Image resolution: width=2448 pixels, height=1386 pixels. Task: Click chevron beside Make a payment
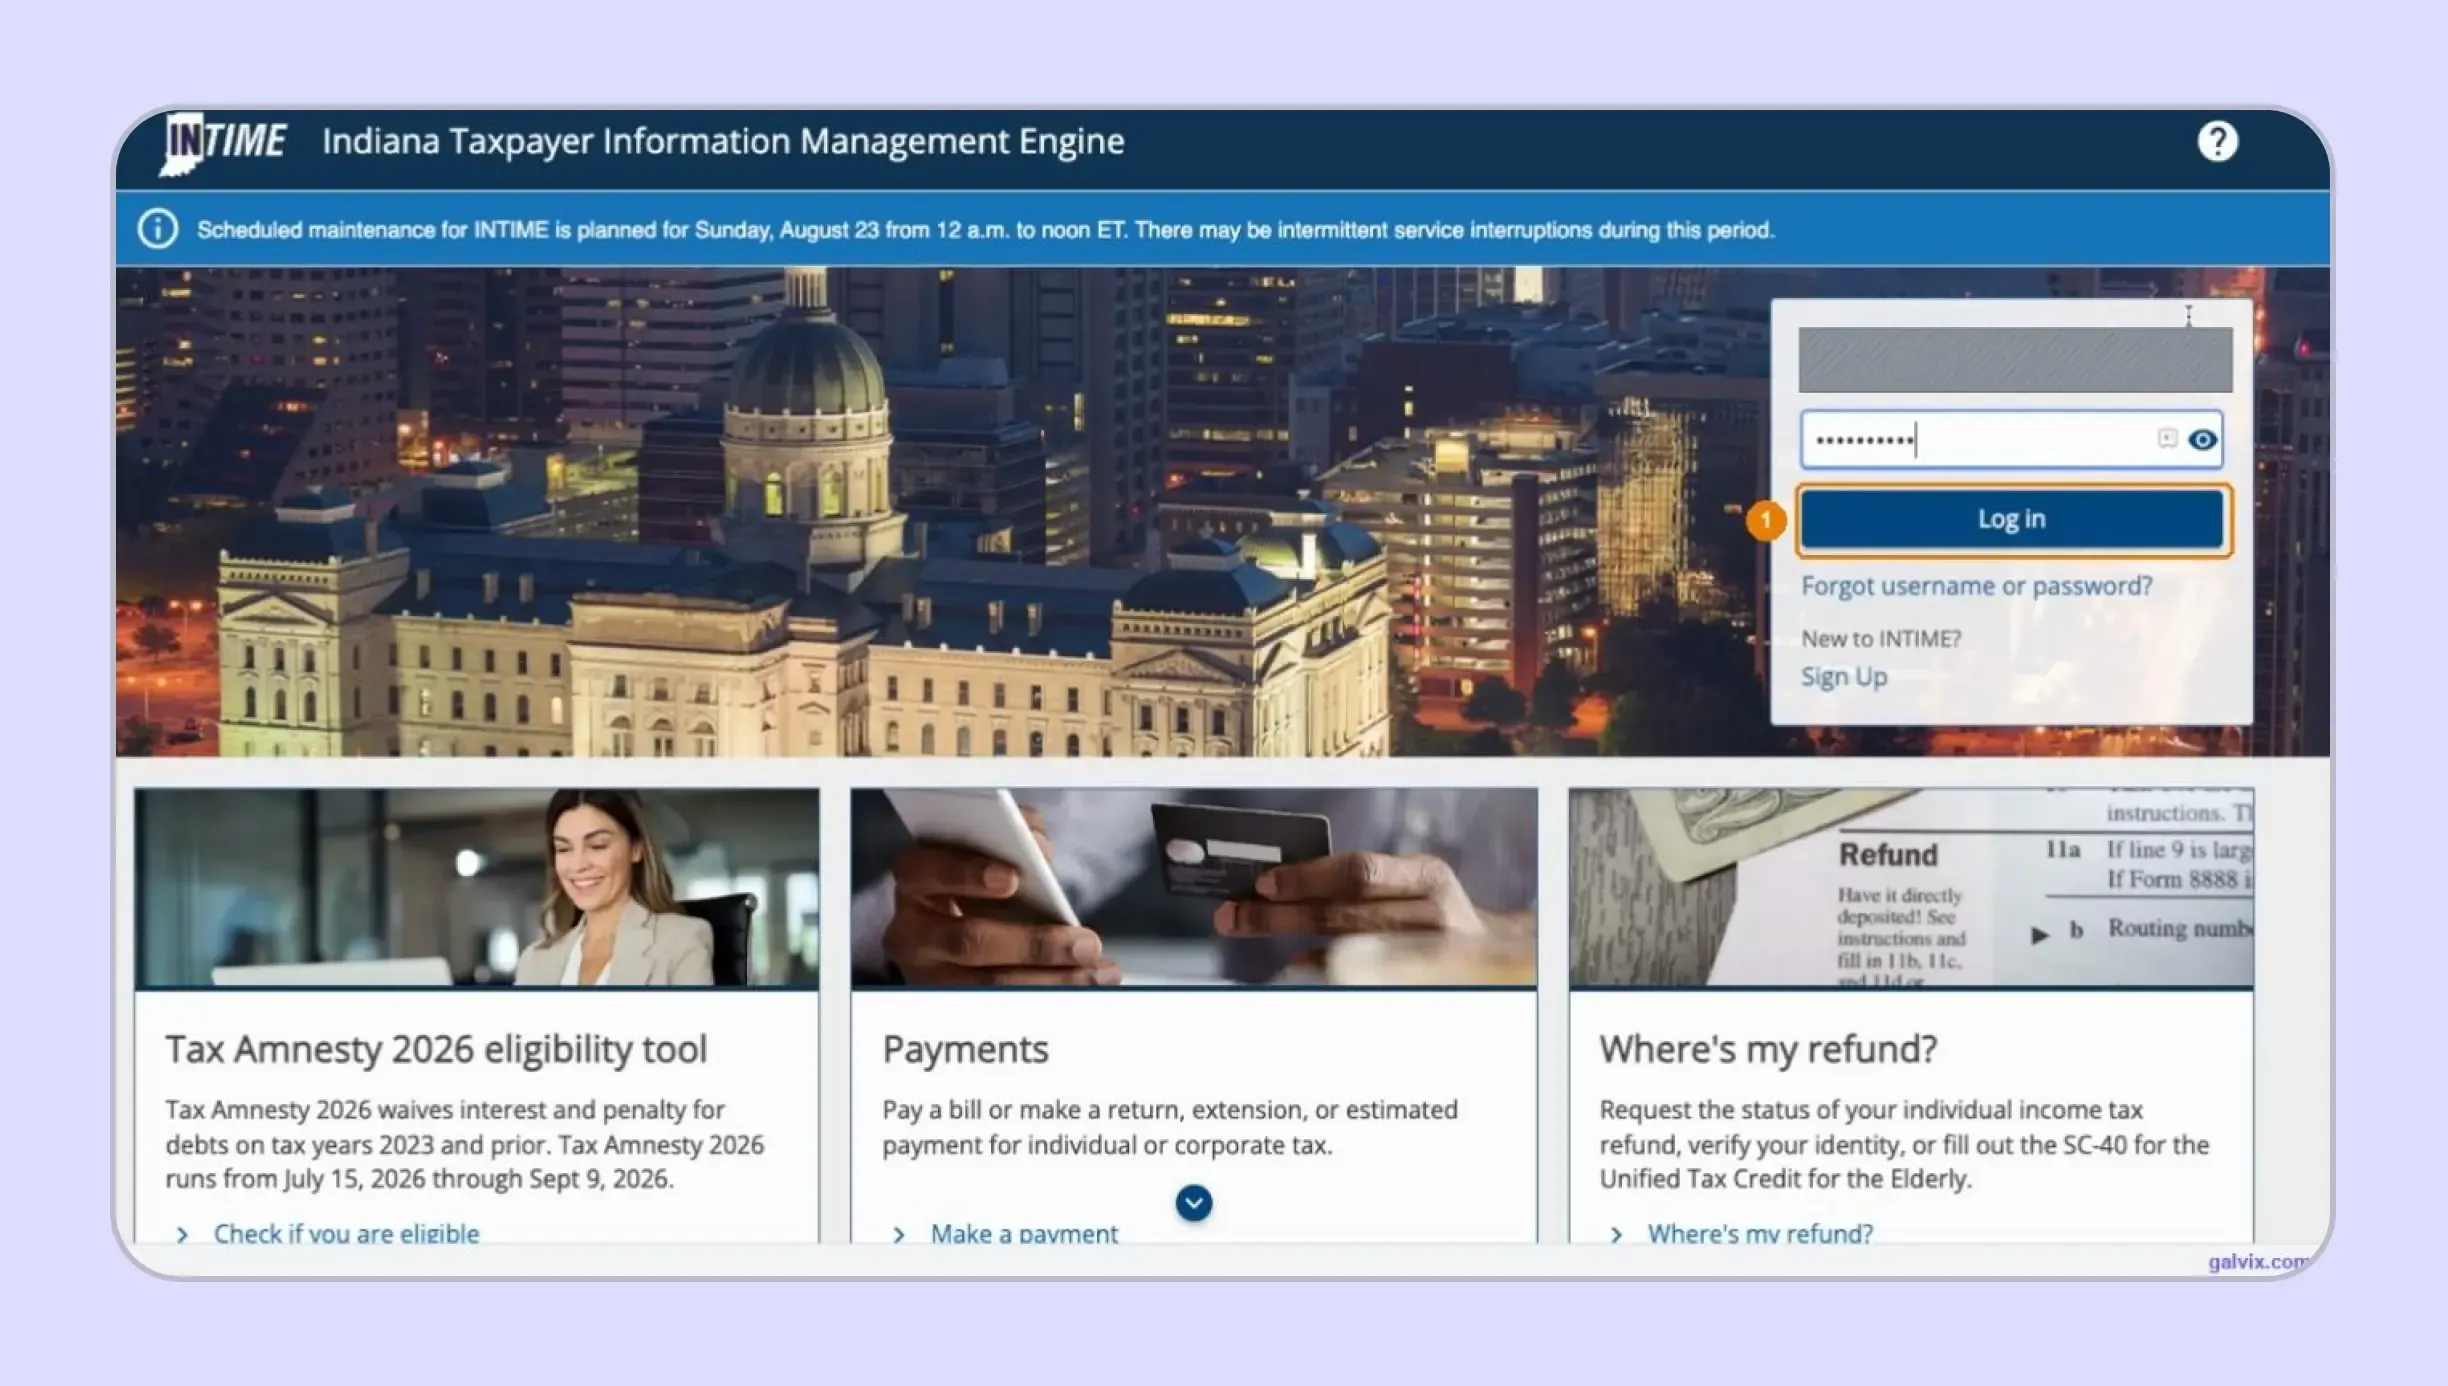click(899, 1234)
